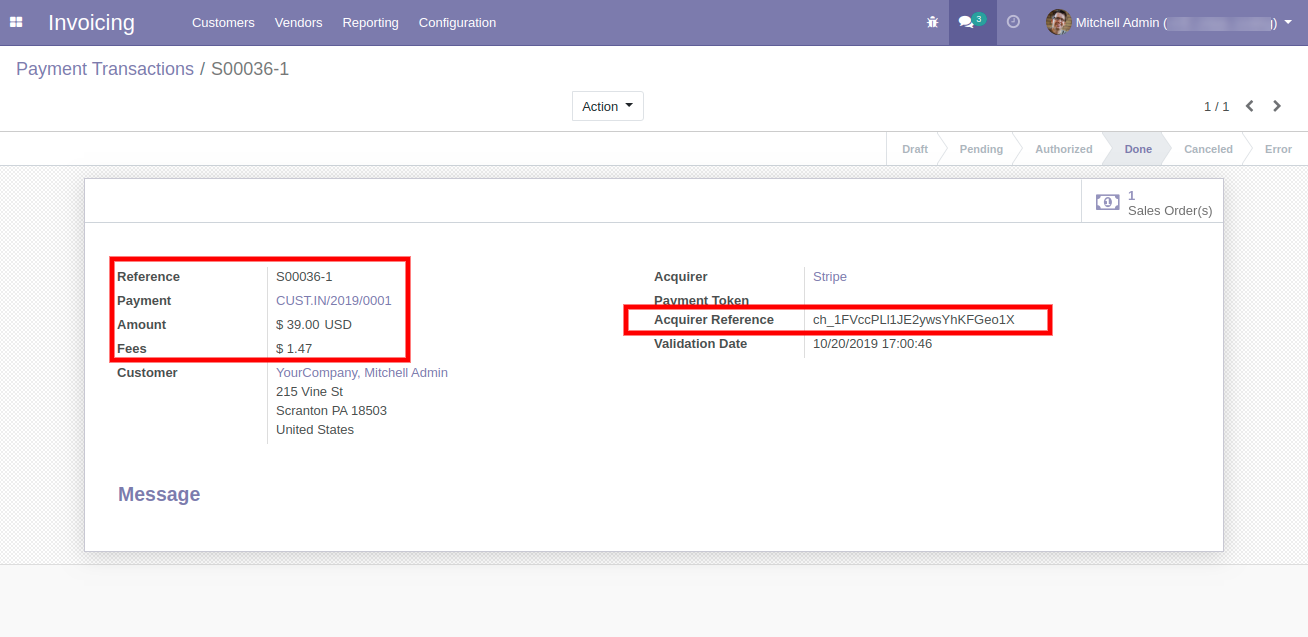Go to previous record arrow
The height and width of the screenshot is (637, 1308).
click(1249, 106)
